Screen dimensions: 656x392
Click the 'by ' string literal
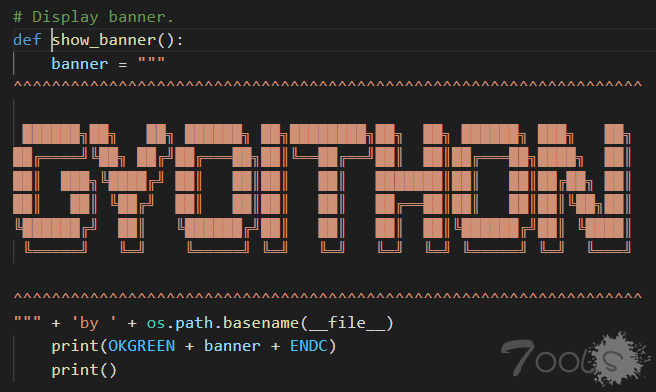click(94, 323)
